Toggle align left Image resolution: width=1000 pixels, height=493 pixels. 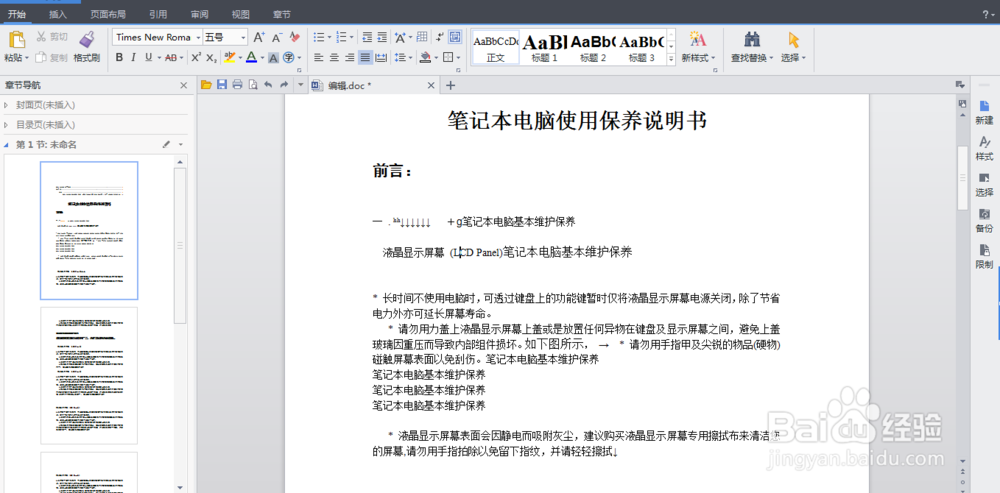pyautogui.click(x=319, y=57)
